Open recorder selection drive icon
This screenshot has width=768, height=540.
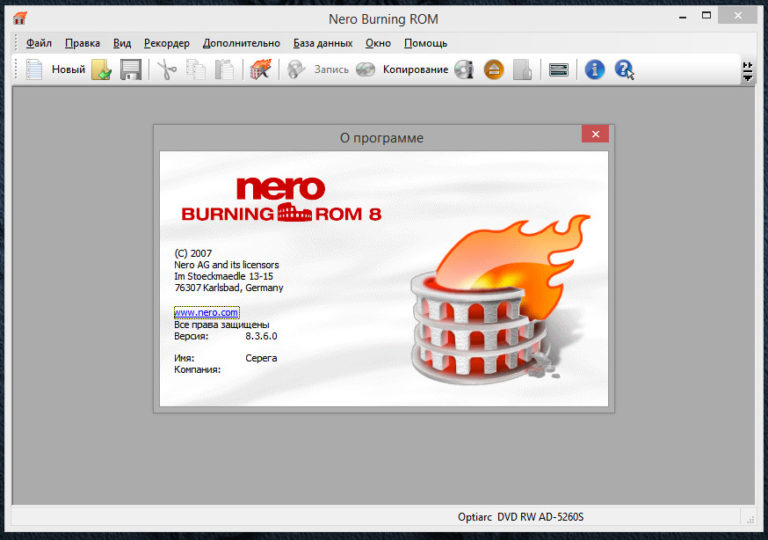click(558, 70)
